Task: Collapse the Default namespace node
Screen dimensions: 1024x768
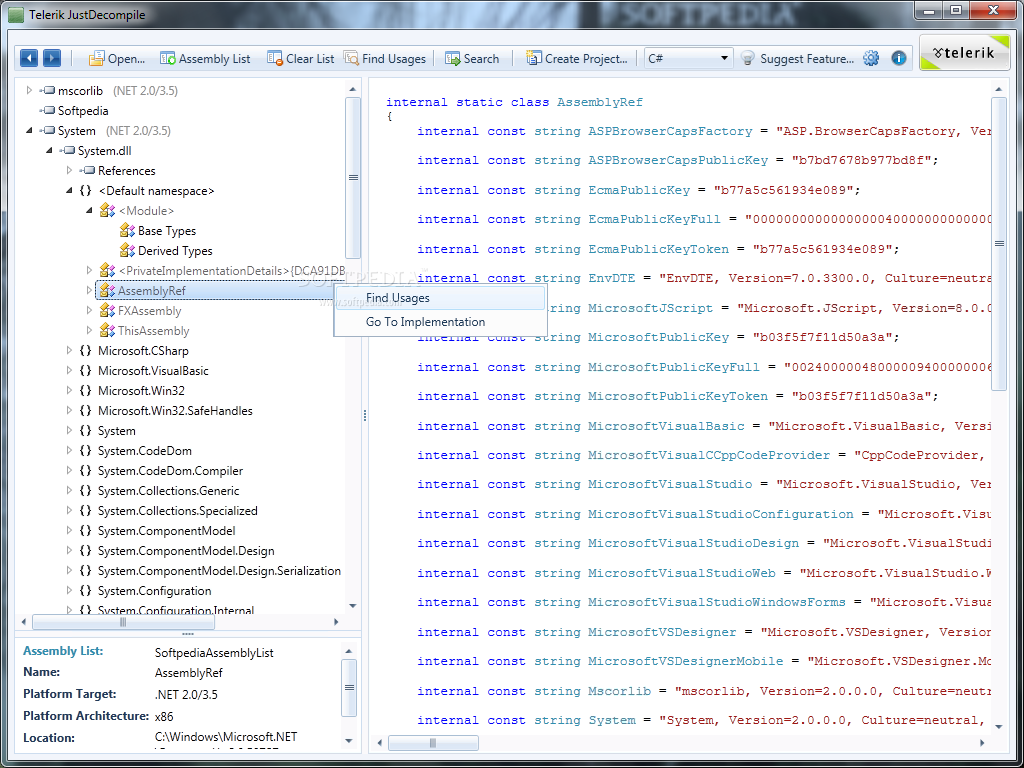Action: click(x=69, y=191)
